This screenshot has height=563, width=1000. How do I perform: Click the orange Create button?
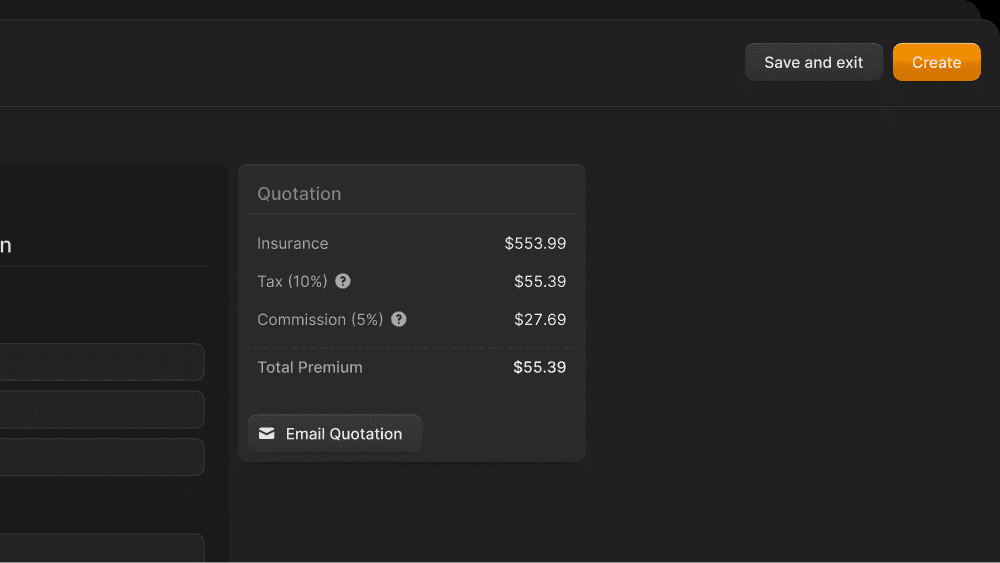tap(936, 62)
